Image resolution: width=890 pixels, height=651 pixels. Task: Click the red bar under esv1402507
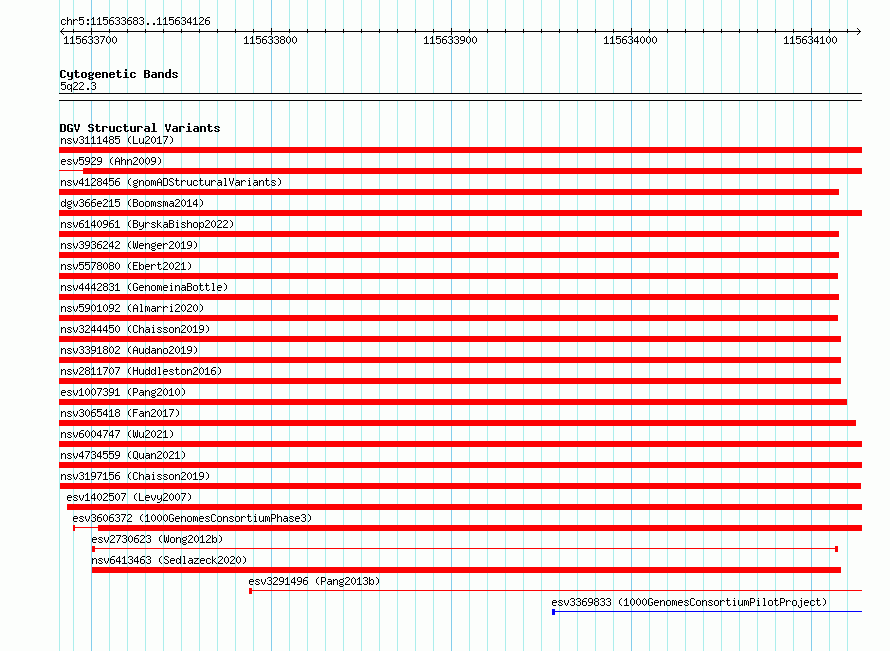(464, 507)
